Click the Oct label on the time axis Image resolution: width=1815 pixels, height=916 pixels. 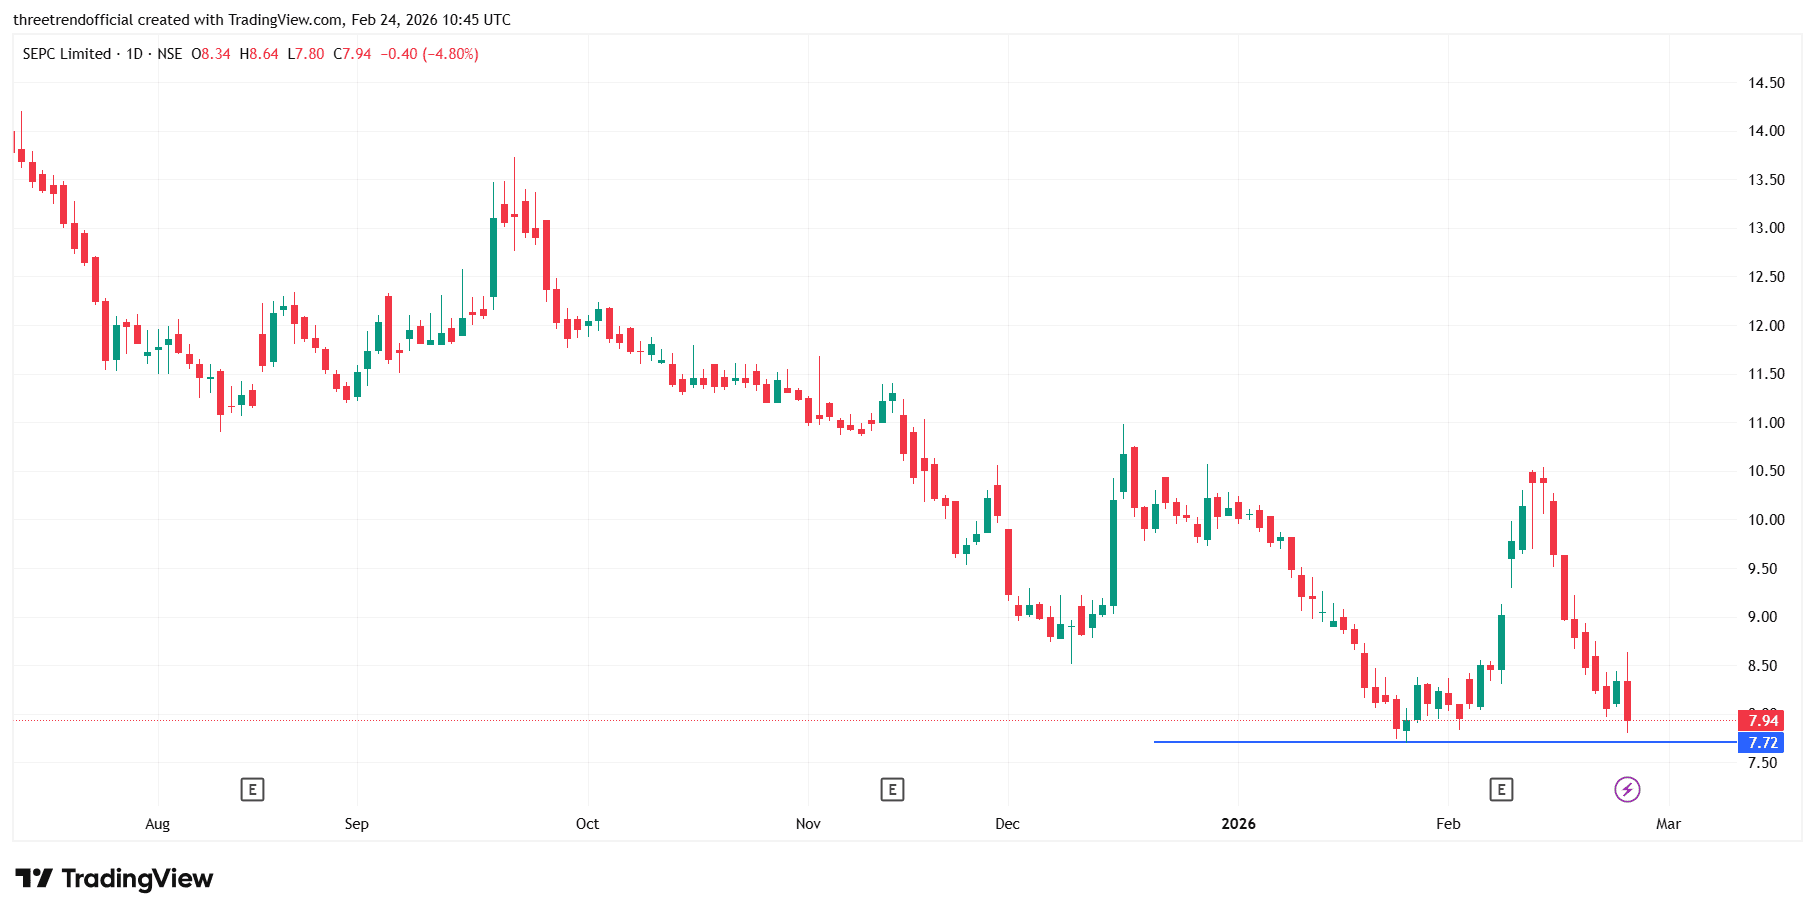point(587,824)
